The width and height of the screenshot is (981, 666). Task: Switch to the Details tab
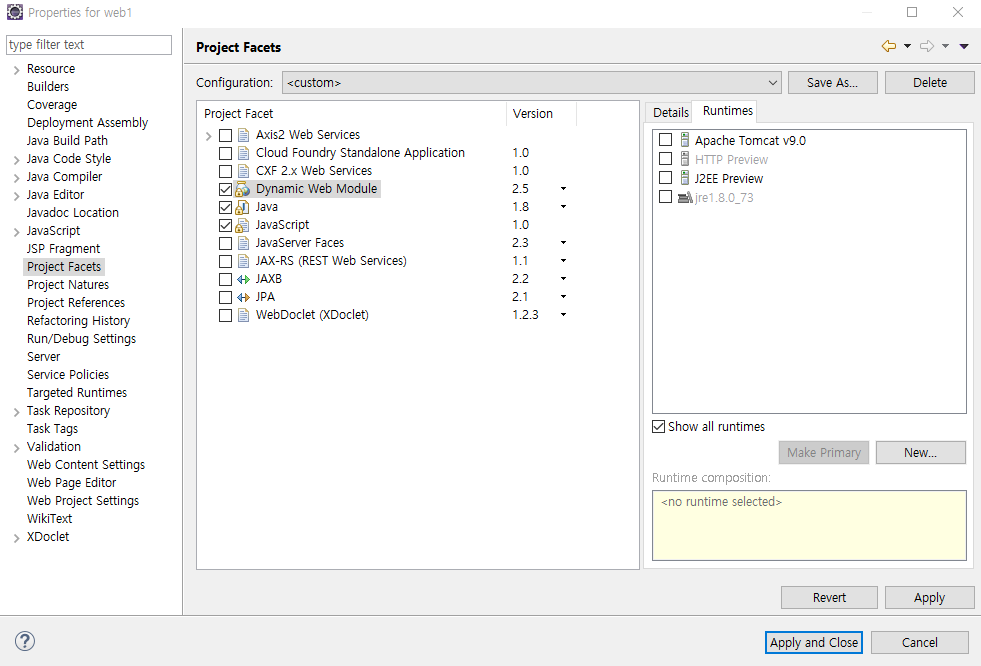pyautogui.click(x=670, y=113)
